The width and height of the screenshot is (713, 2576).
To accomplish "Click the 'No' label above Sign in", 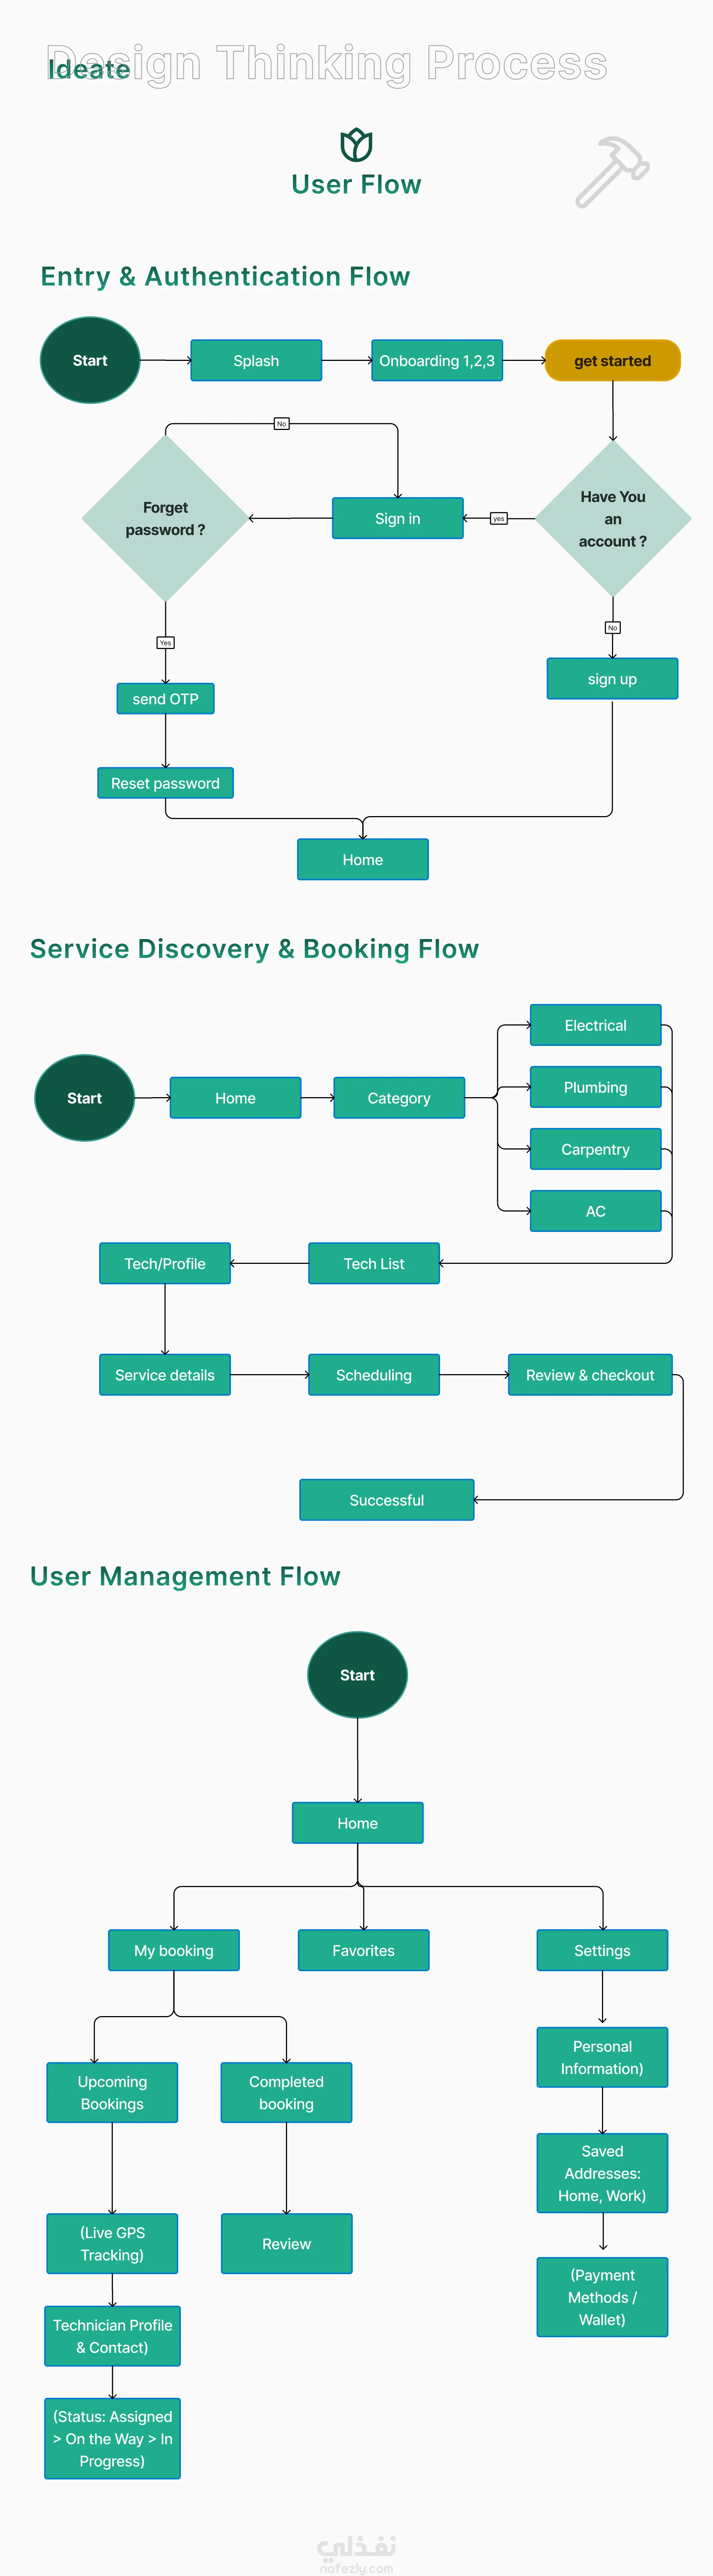I will point(282,424).
